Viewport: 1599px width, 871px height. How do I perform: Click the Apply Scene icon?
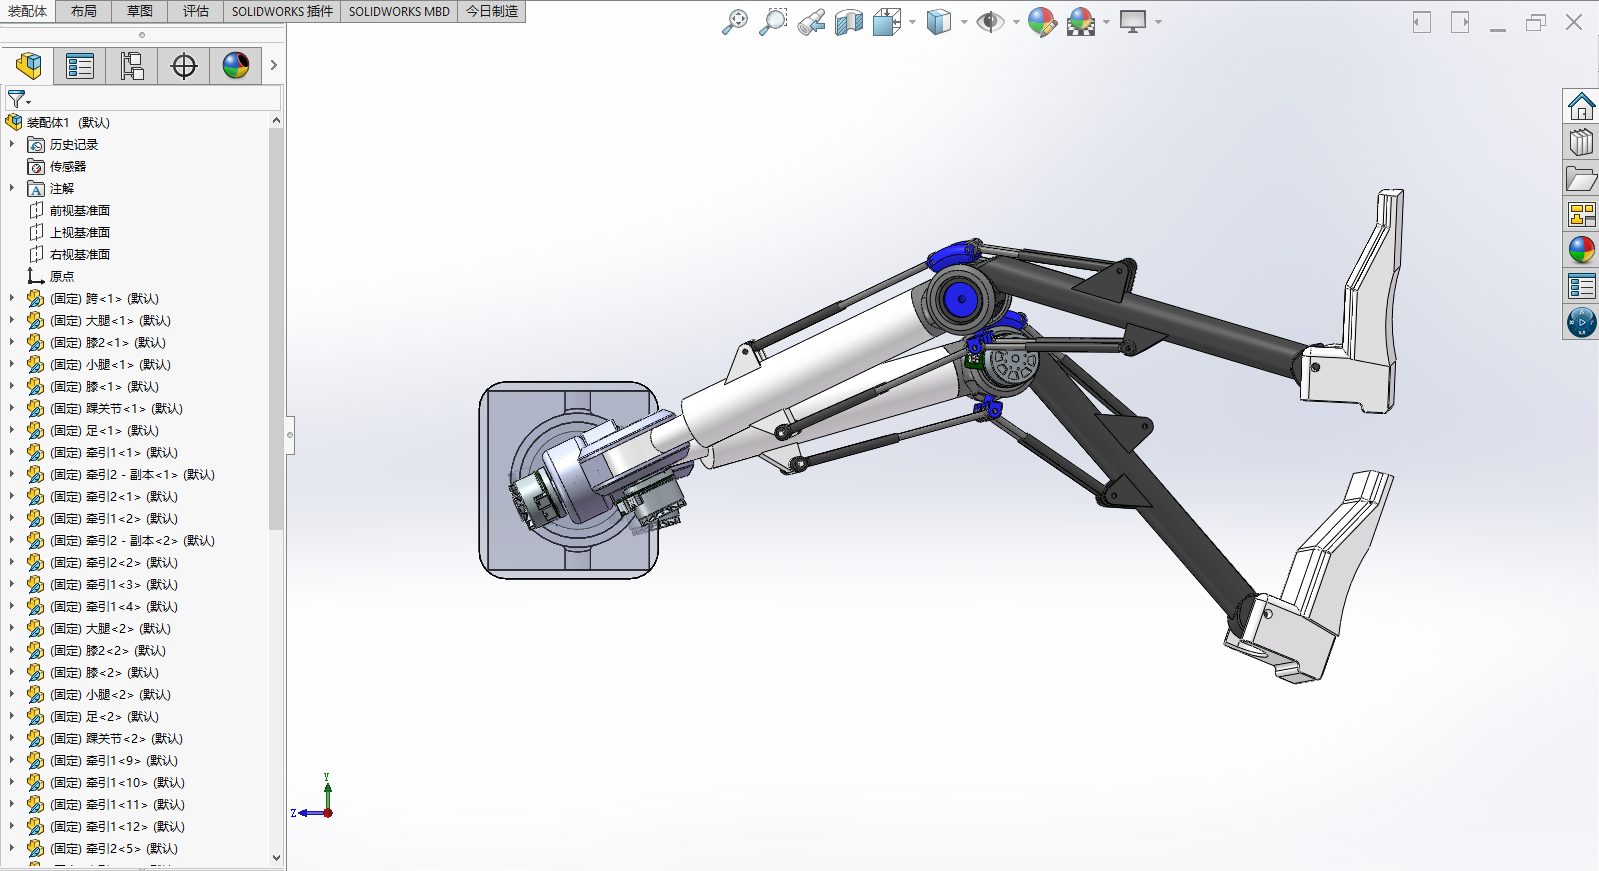1081,22
